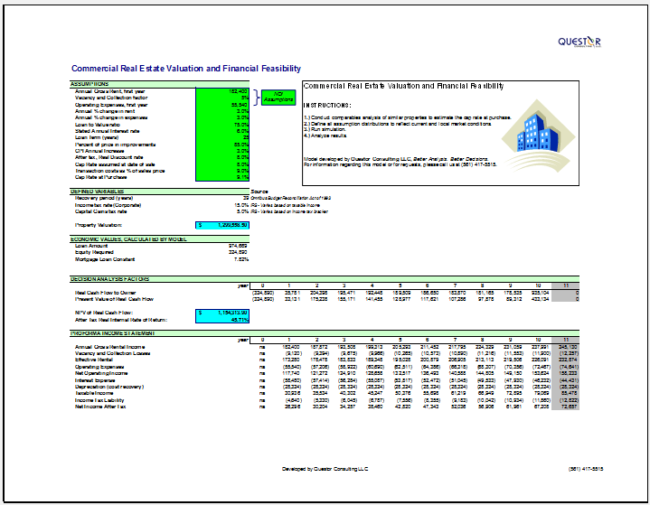This screenshot has width=650, height=505.
Task: Click Percent of price in improvements label
Action: tap(115, 145)
